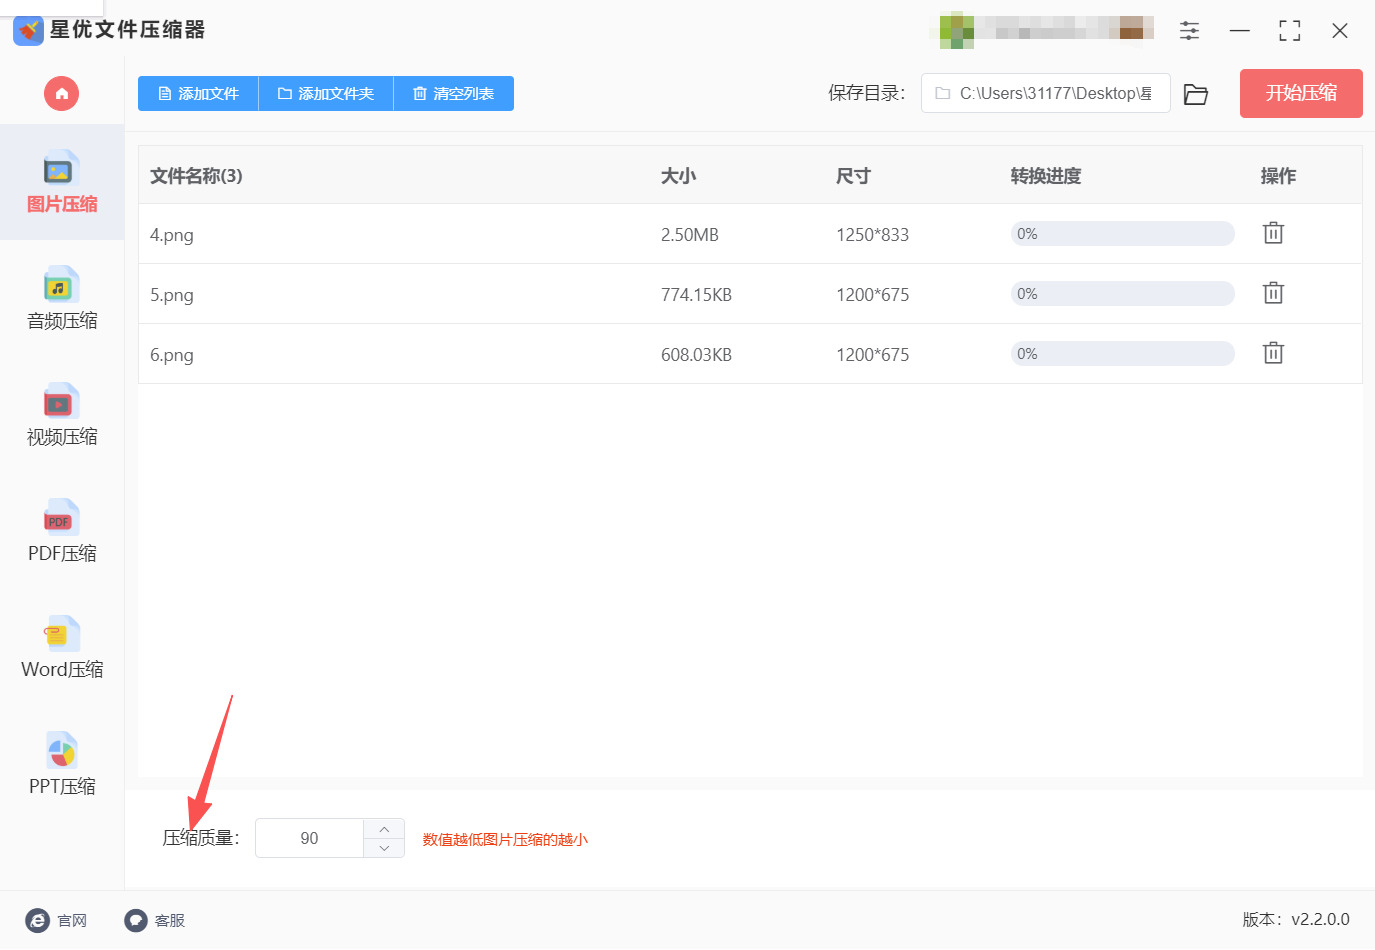Click 添加文件夹 add folder button
Viewport: 1375px width, 950px height.
pos(326,93)
